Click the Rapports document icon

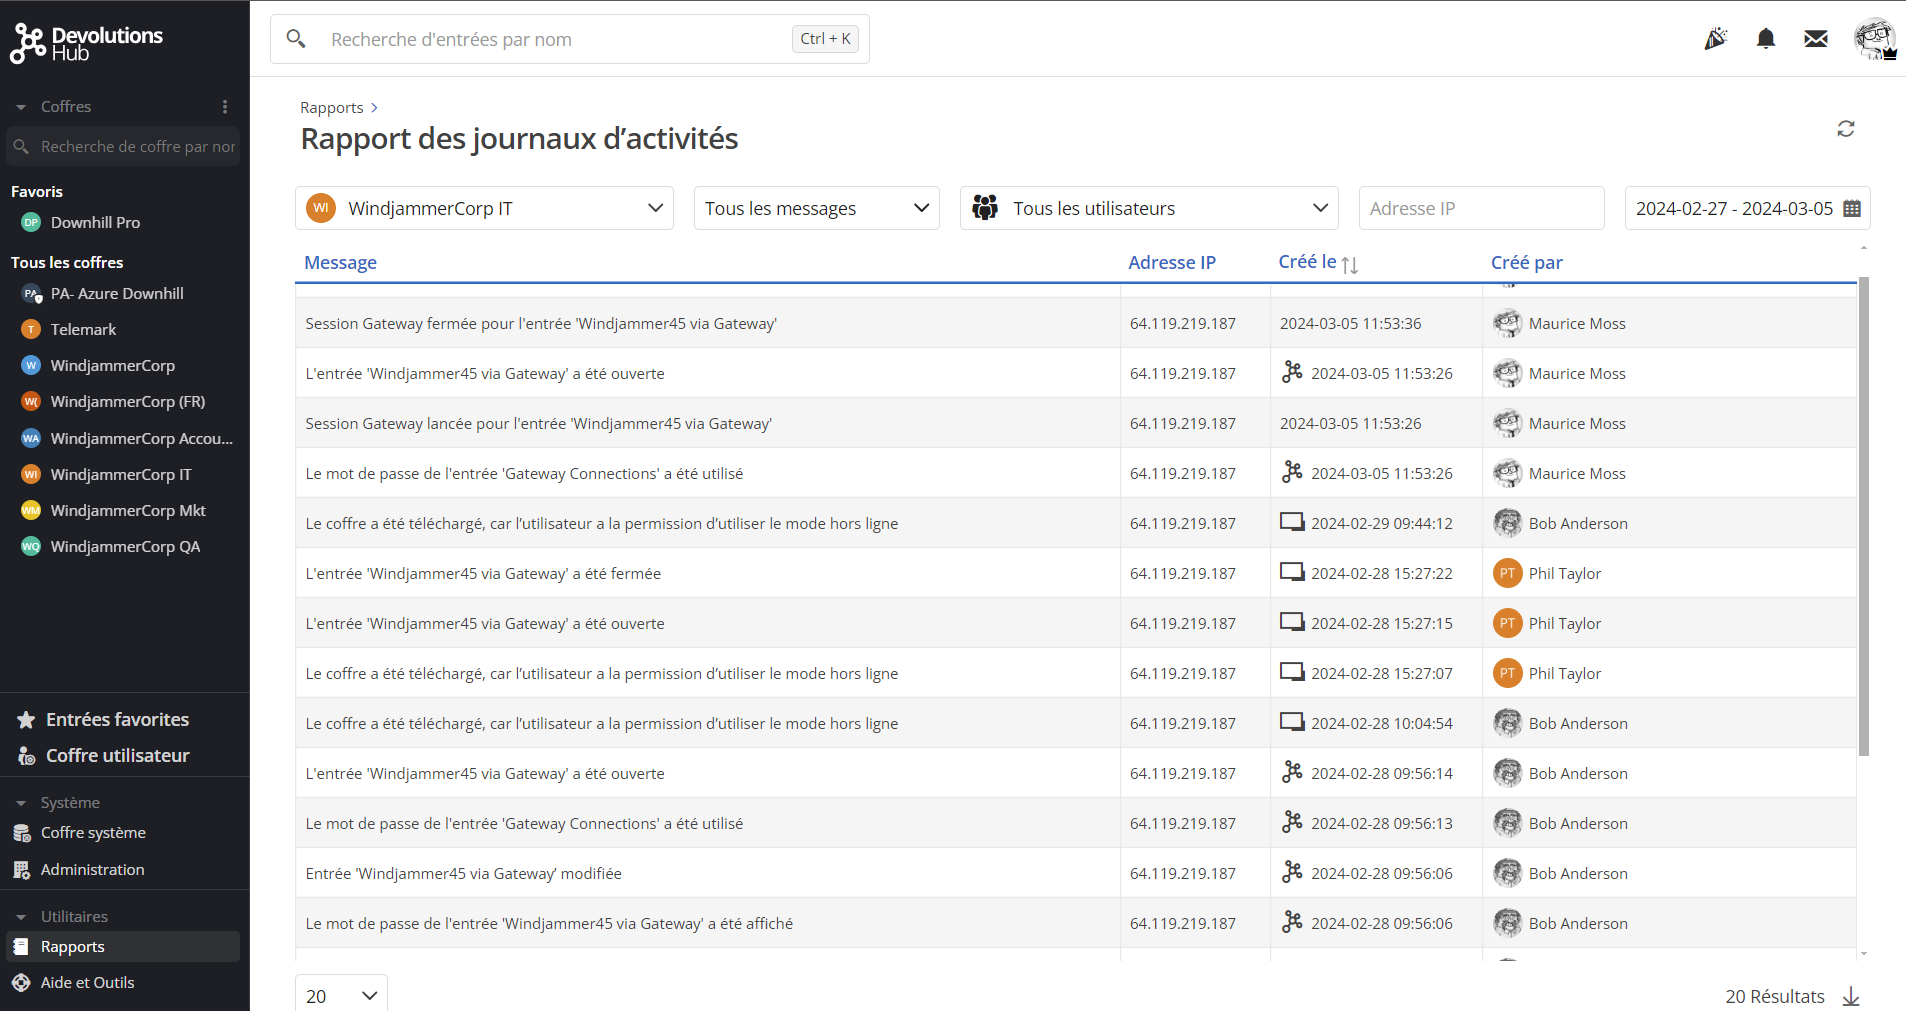[x=21, y=946]
